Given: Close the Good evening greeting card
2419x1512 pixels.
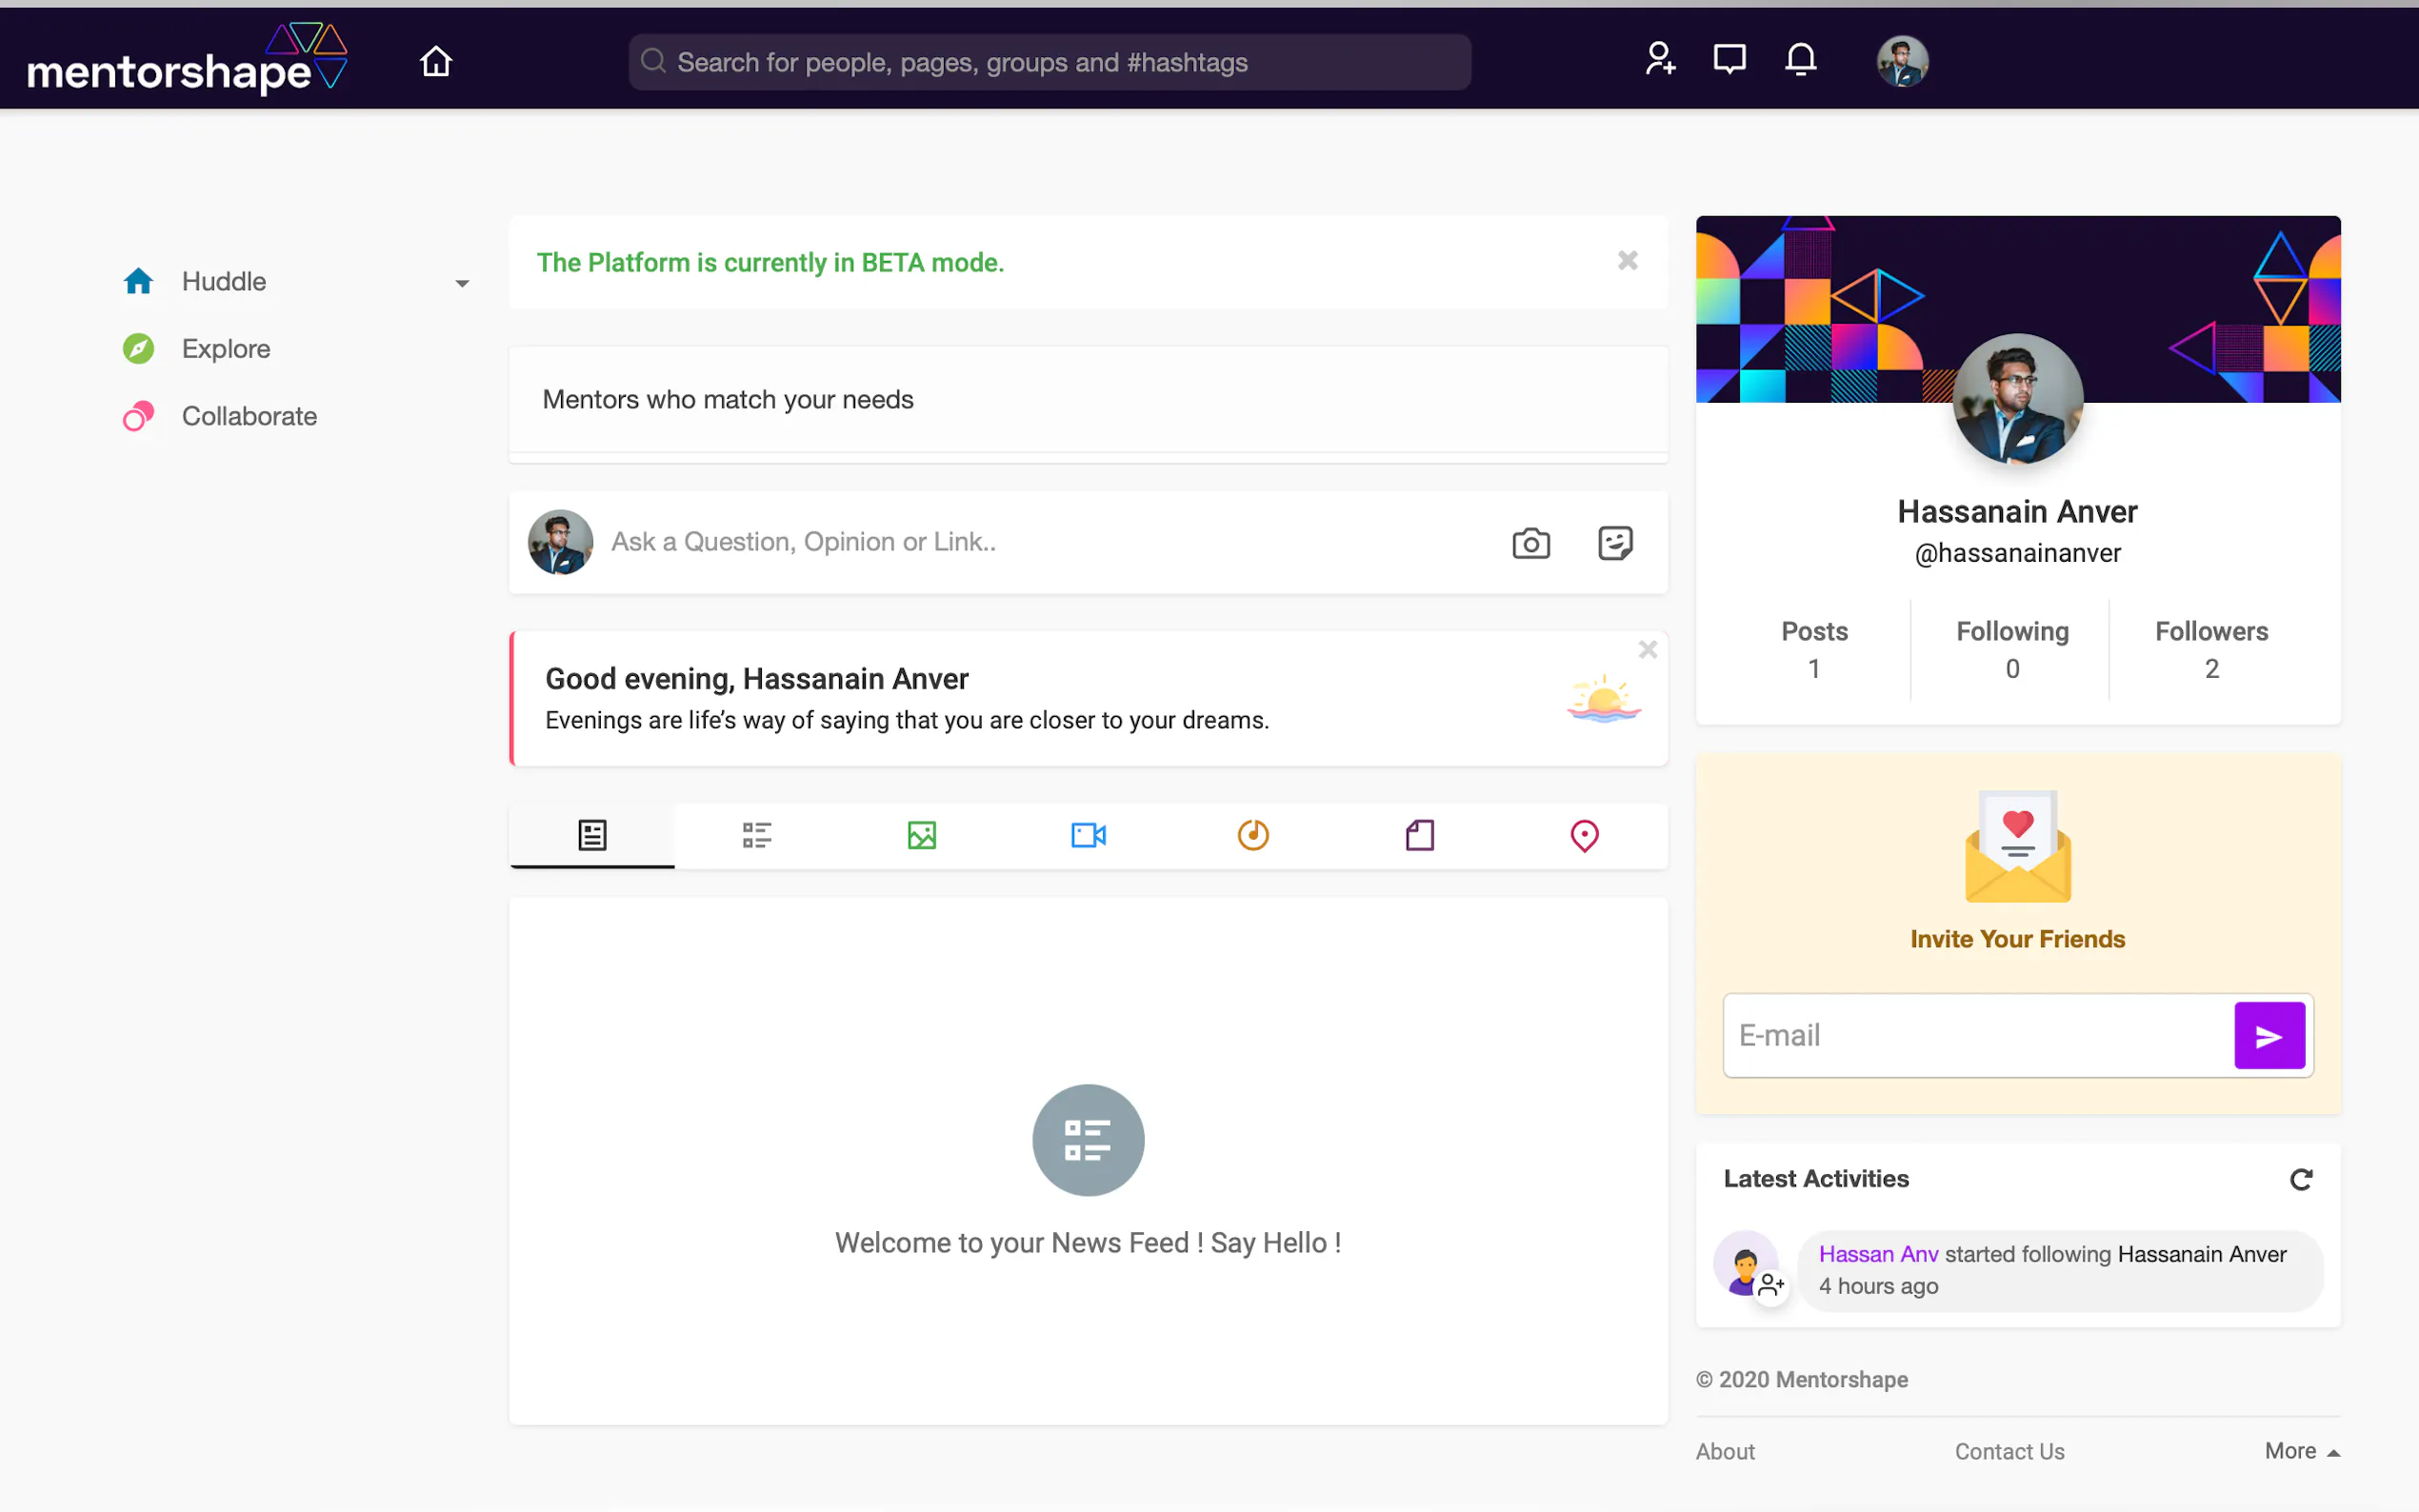Looking at the screenshot, I should click(1647, 650).
